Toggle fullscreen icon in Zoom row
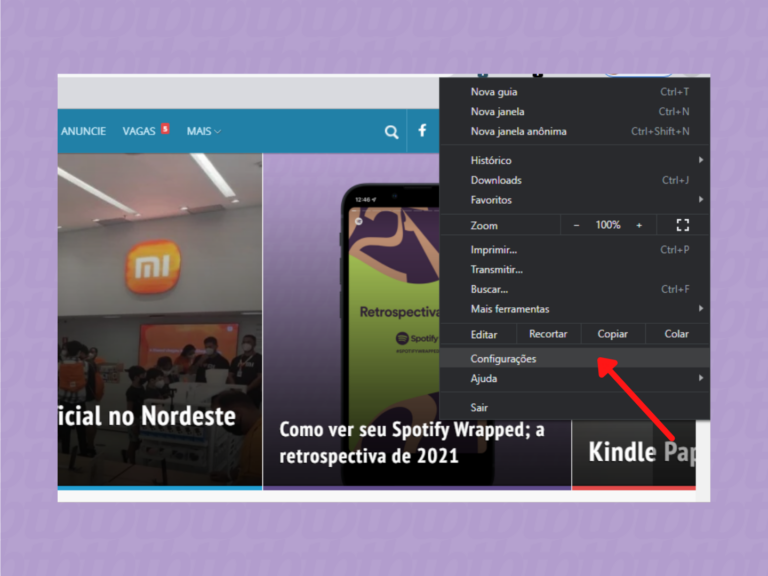Screen dimensions: 768x576 point(683,225)
